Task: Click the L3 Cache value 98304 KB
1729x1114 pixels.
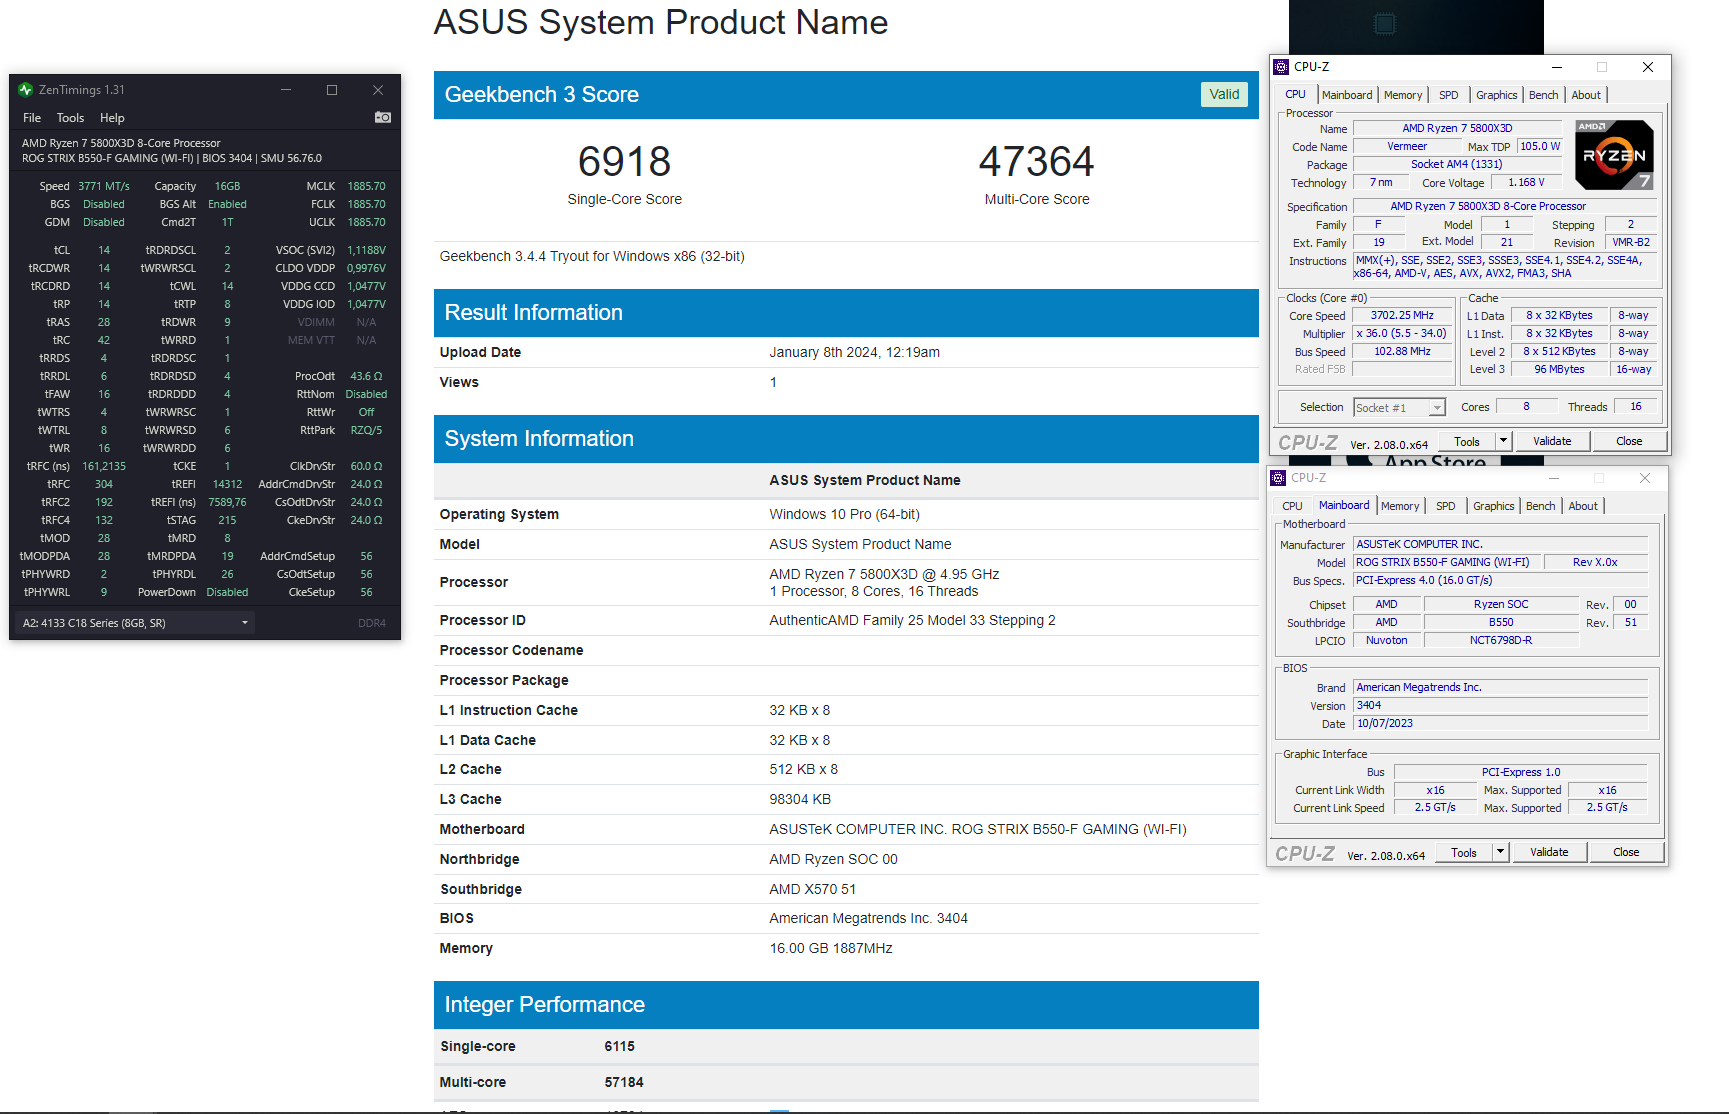Action: pyautogui.click(x=800, y=799)
